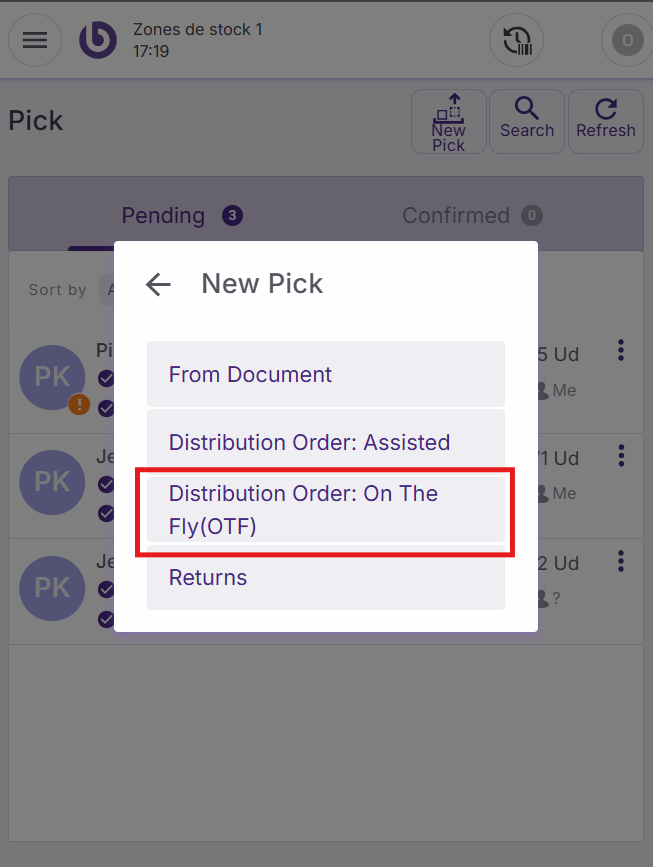Click the first PK avatar with the warning badge
This screenshot has height=867, width=653.
(x=52, y=378)
